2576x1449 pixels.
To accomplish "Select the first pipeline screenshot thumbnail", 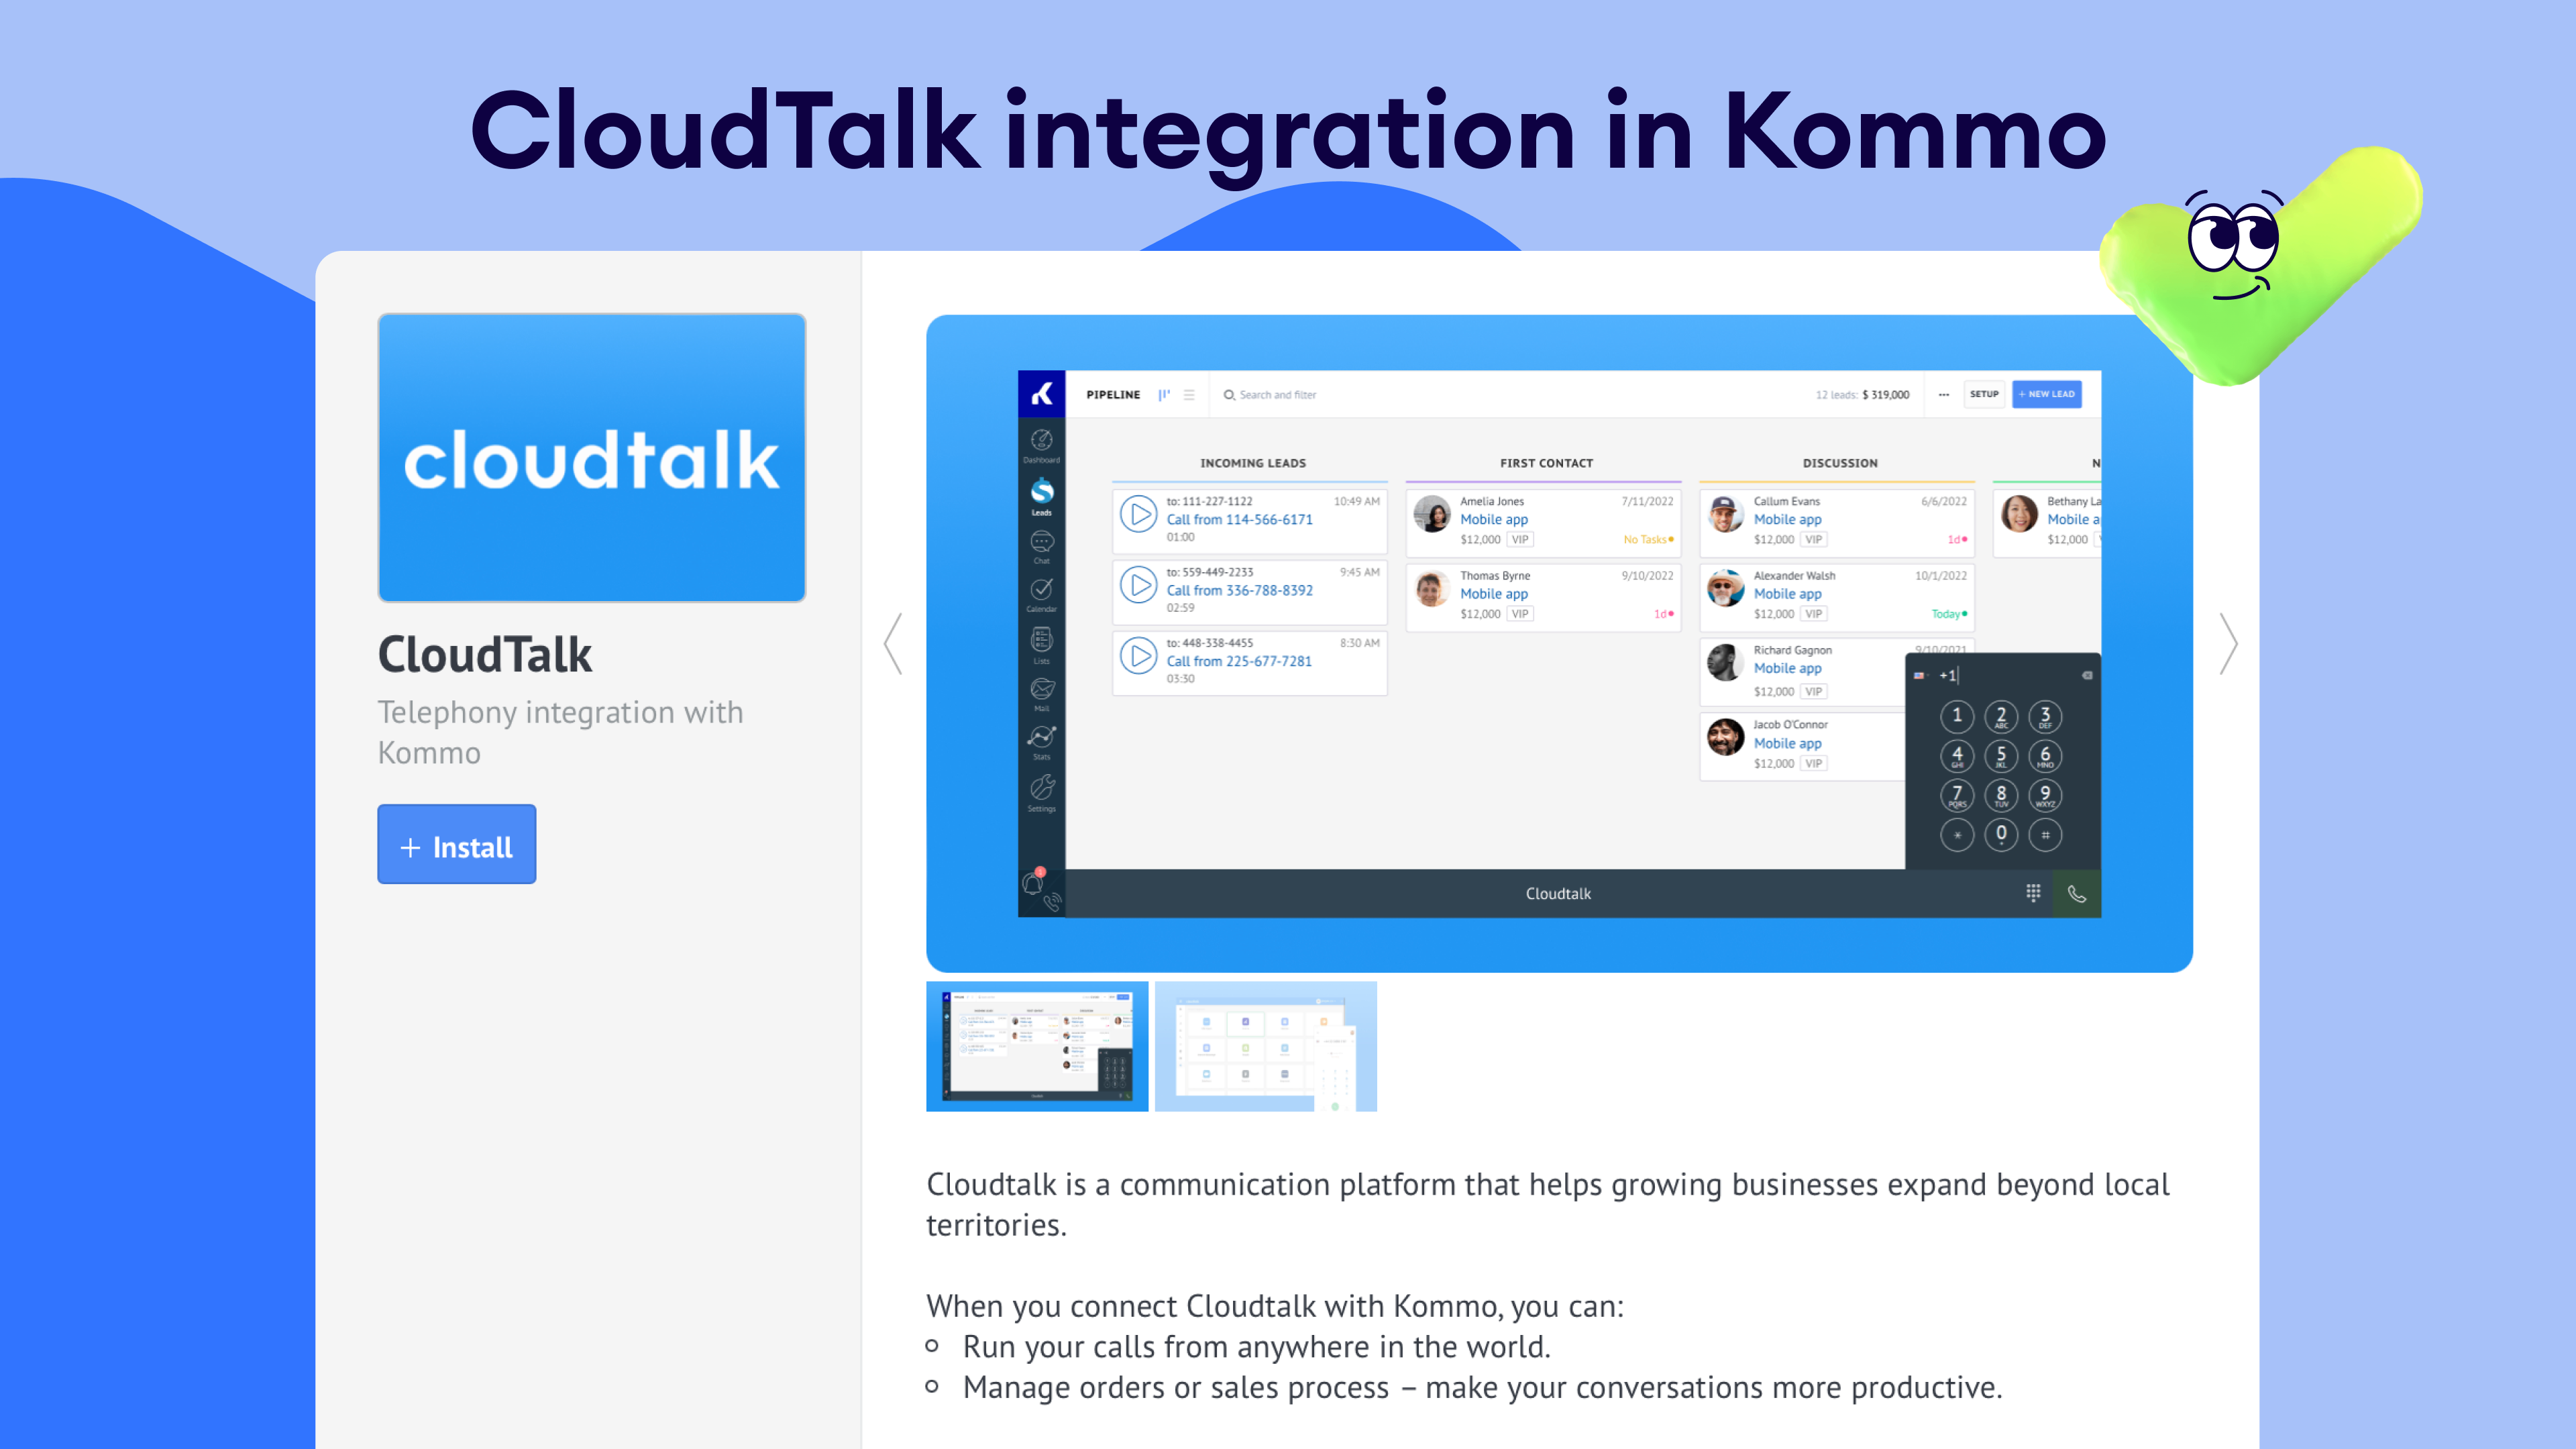I will (x=1036, y=1046).
